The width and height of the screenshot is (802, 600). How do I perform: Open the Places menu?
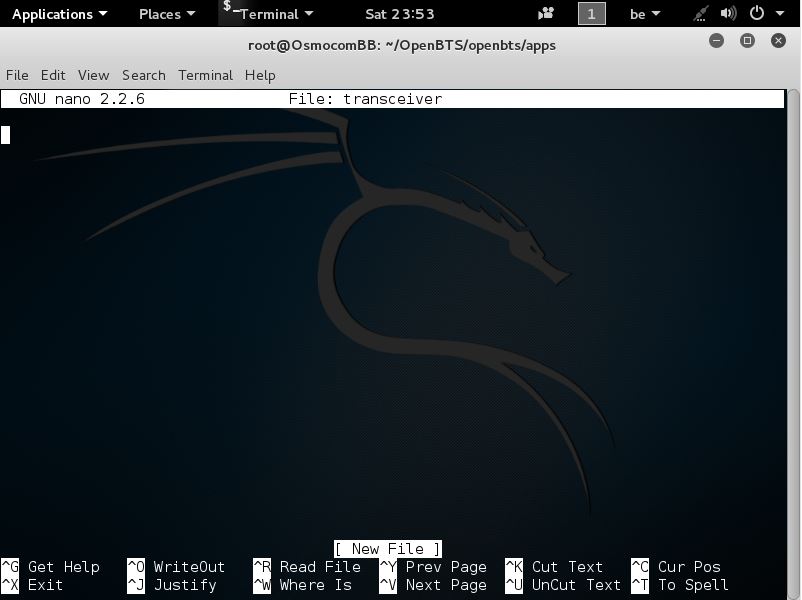pyautogui.click(x=167, y=14)
